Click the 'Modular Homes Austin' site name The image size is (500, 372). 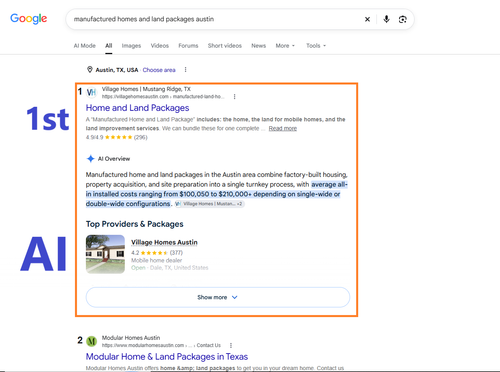click(131, 338)
